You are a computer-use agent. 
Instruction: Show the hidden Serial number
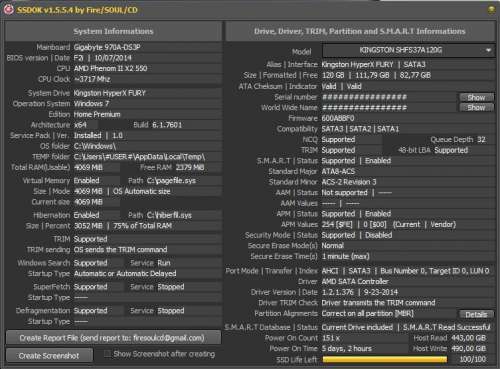[476, 97]
